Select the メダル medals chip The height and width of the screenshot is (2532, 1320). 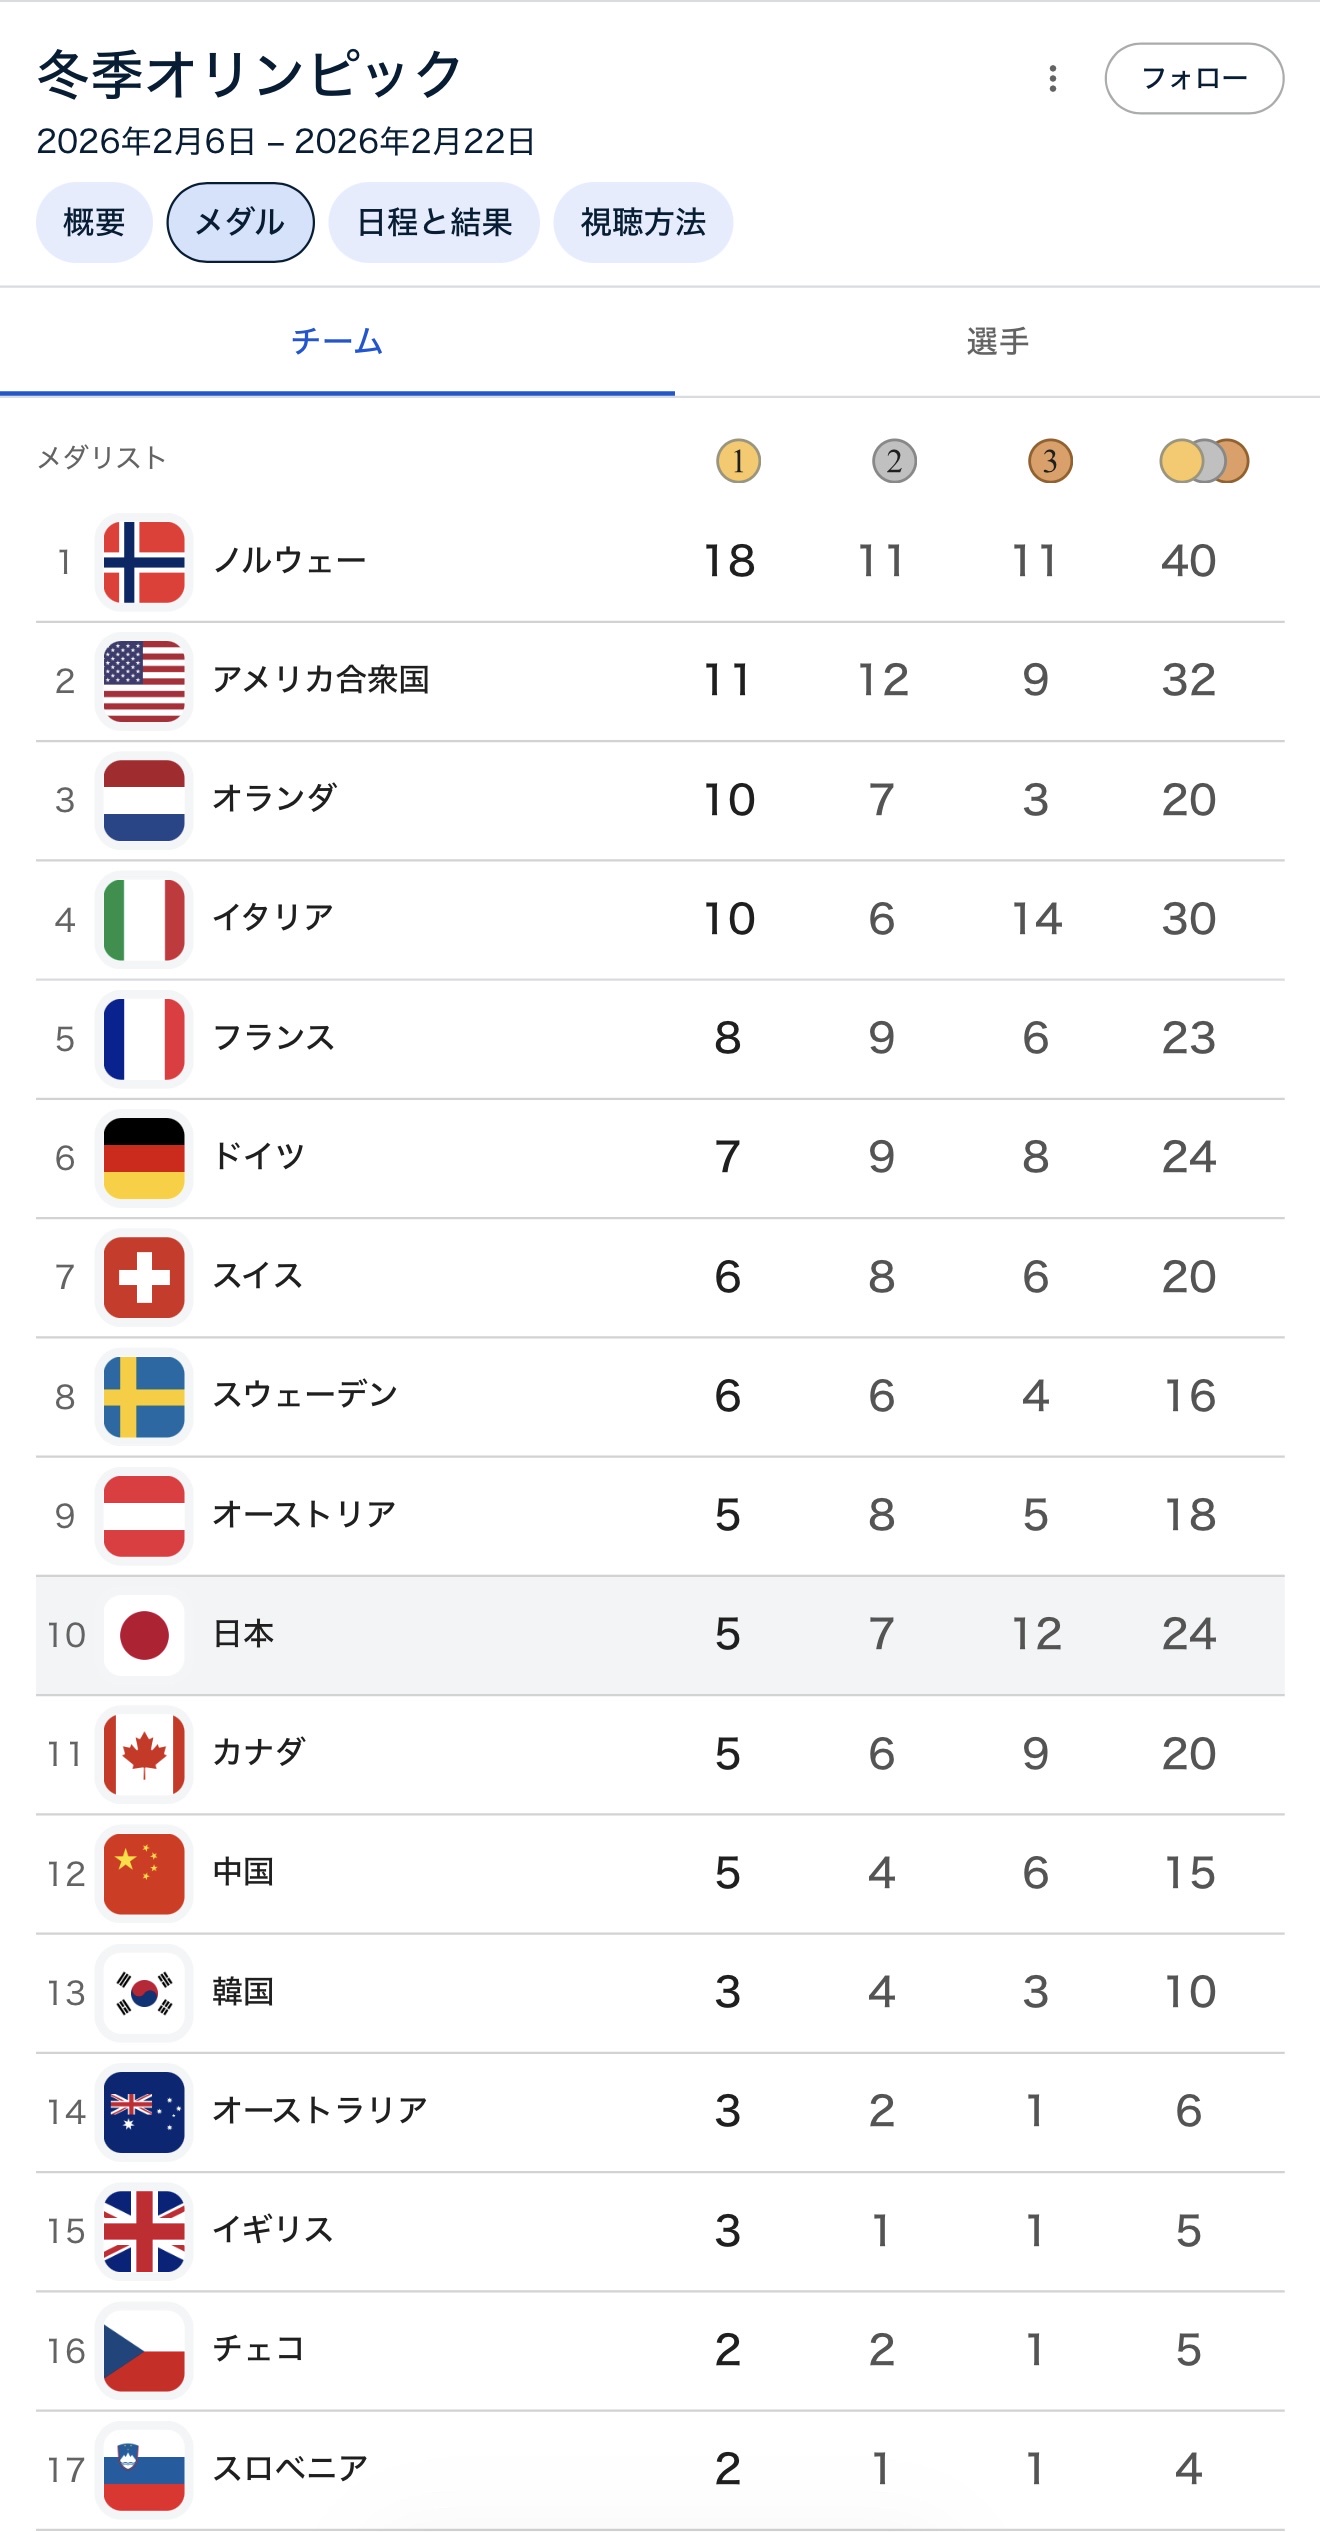point(240,222)
